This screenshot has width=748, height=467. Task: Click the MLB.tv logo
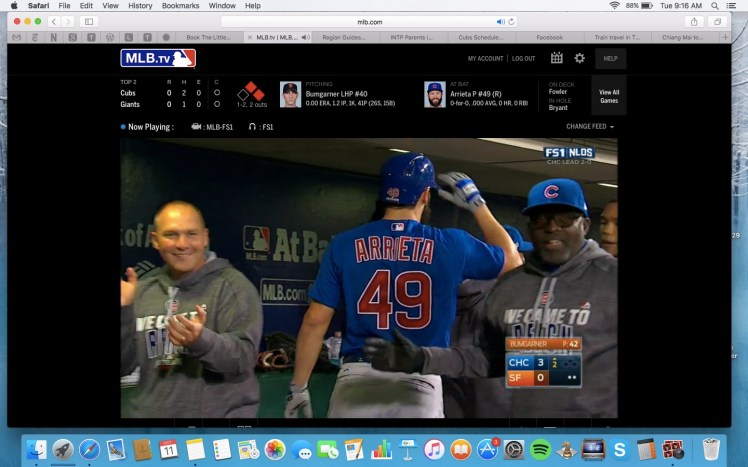[158, 58]
